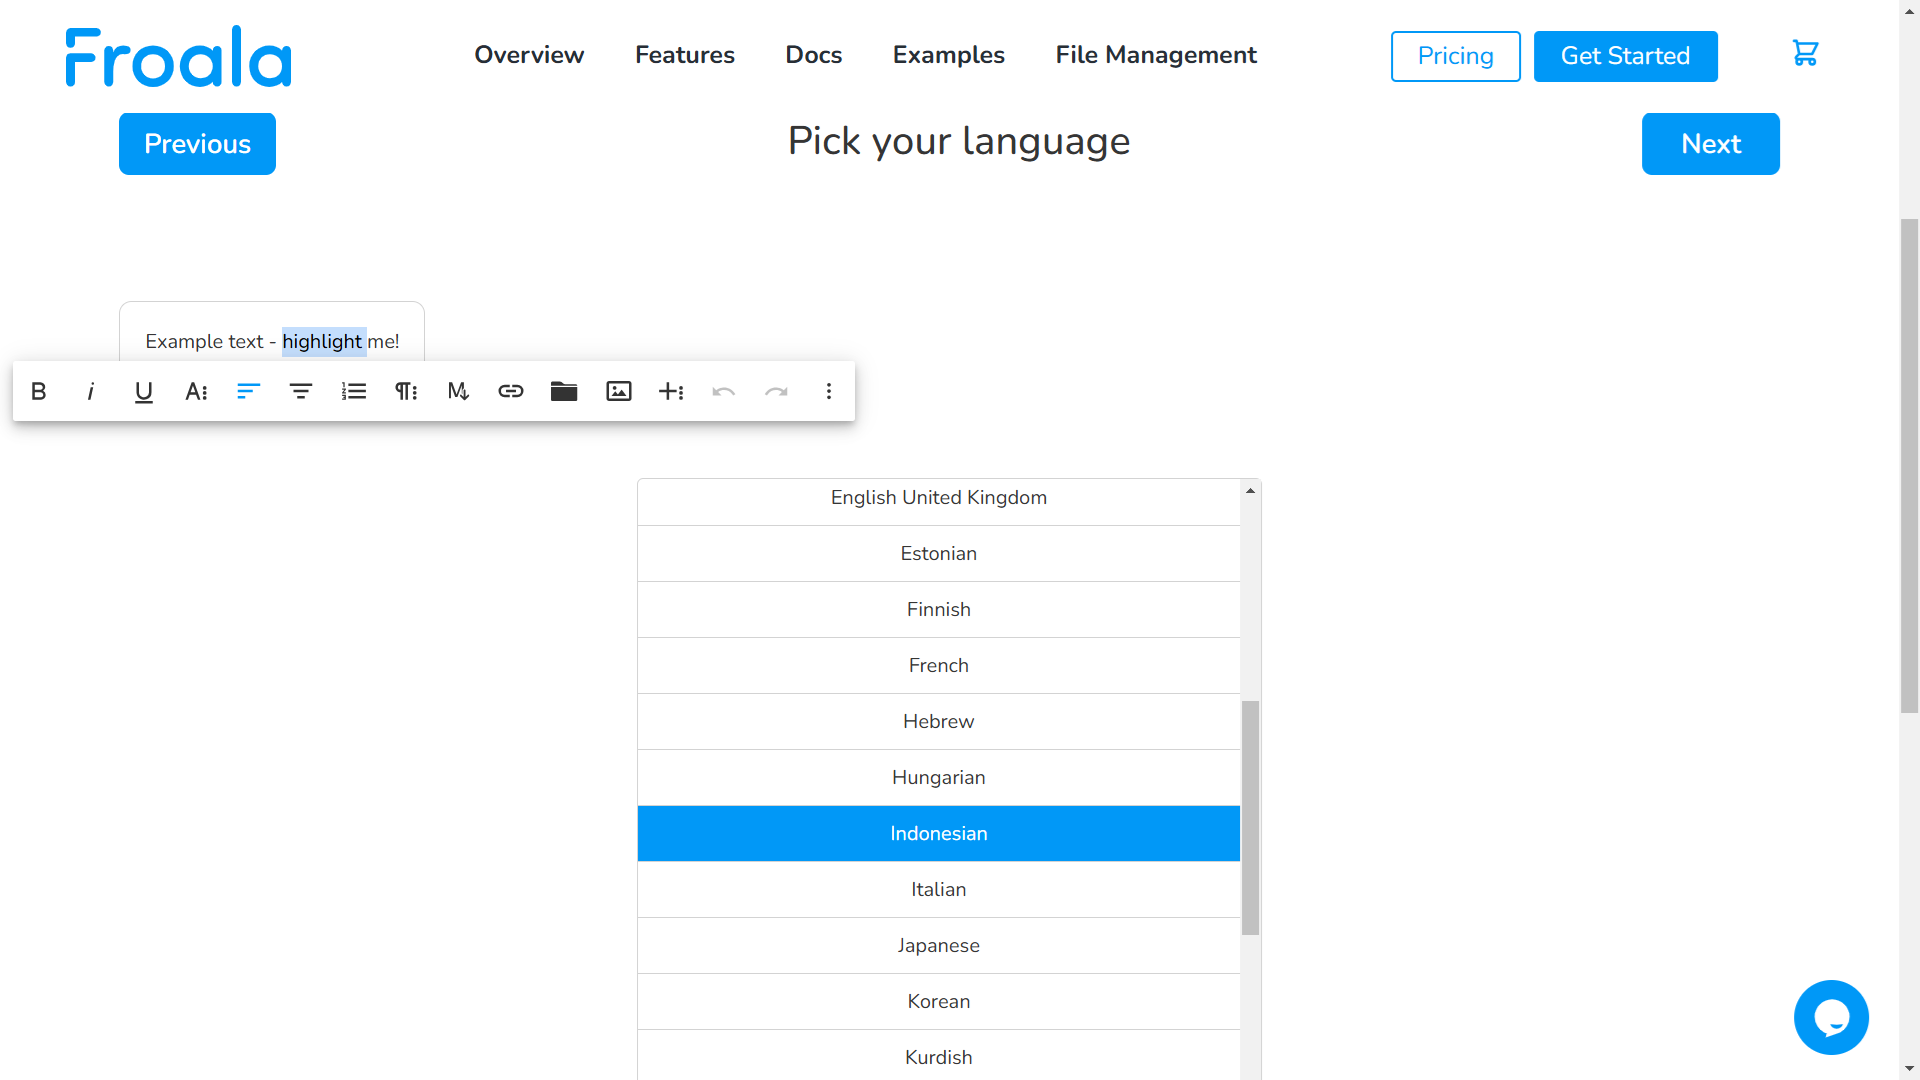Underline the highlighted text
The width and height of the screenshot is (1920, 1080).
tap(143, 391)
